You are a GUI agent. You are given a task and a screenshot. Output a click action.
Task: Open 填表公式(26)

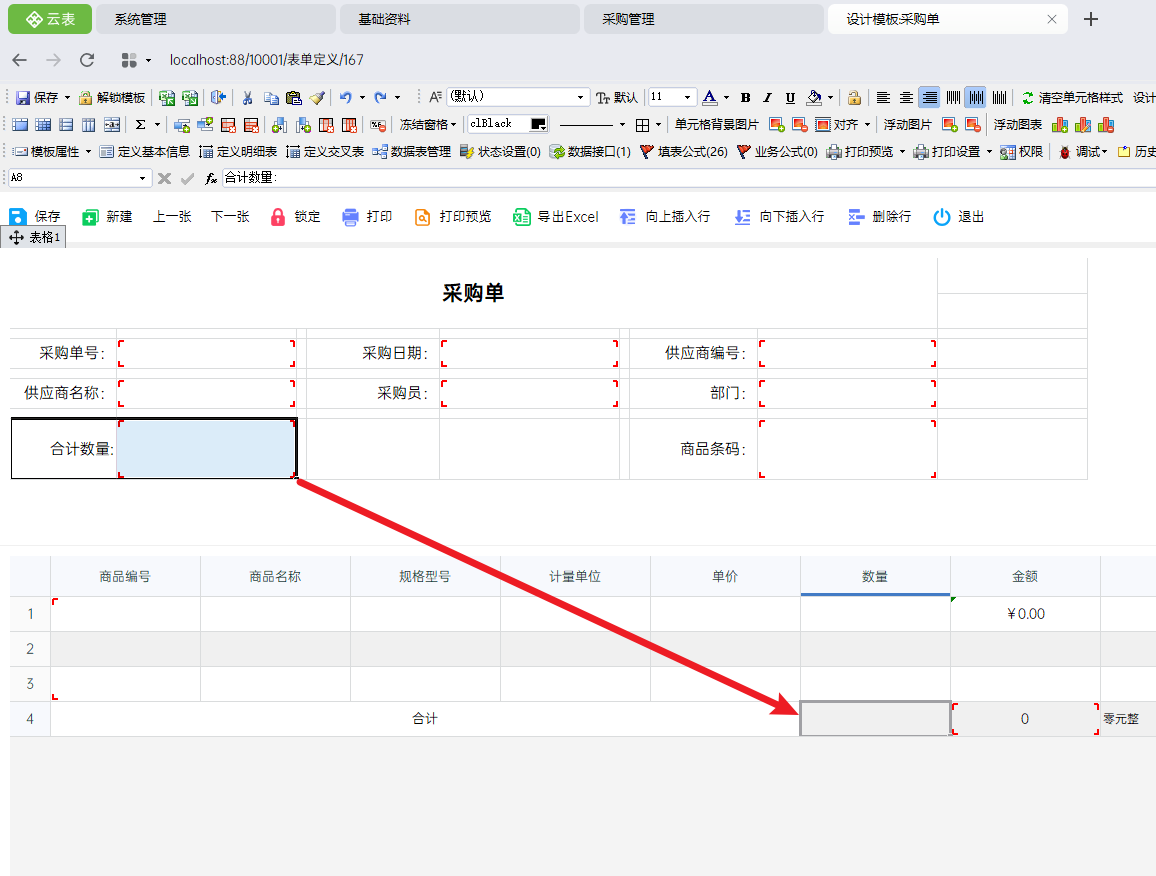pyautogui.click(x=683, y=151)
